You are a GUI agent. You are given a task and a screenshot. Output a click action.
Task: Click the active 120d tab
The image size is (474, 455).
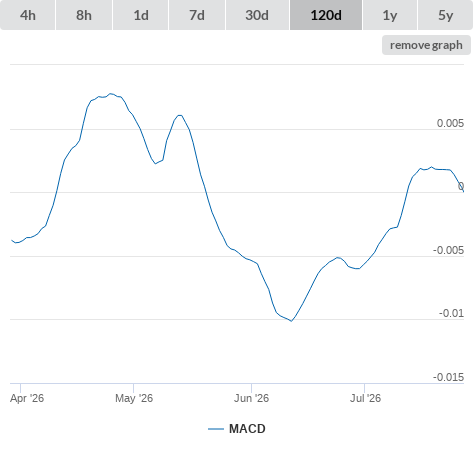point(326,15)
